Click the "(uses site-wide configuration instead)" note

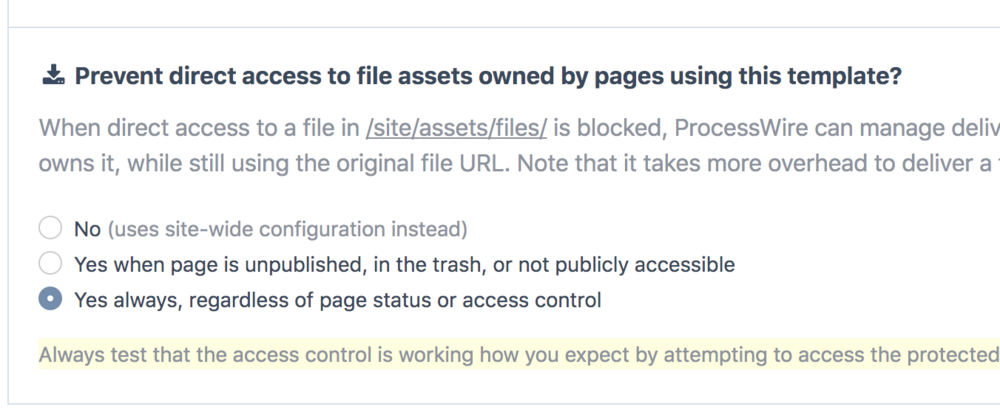coord(286,230)
